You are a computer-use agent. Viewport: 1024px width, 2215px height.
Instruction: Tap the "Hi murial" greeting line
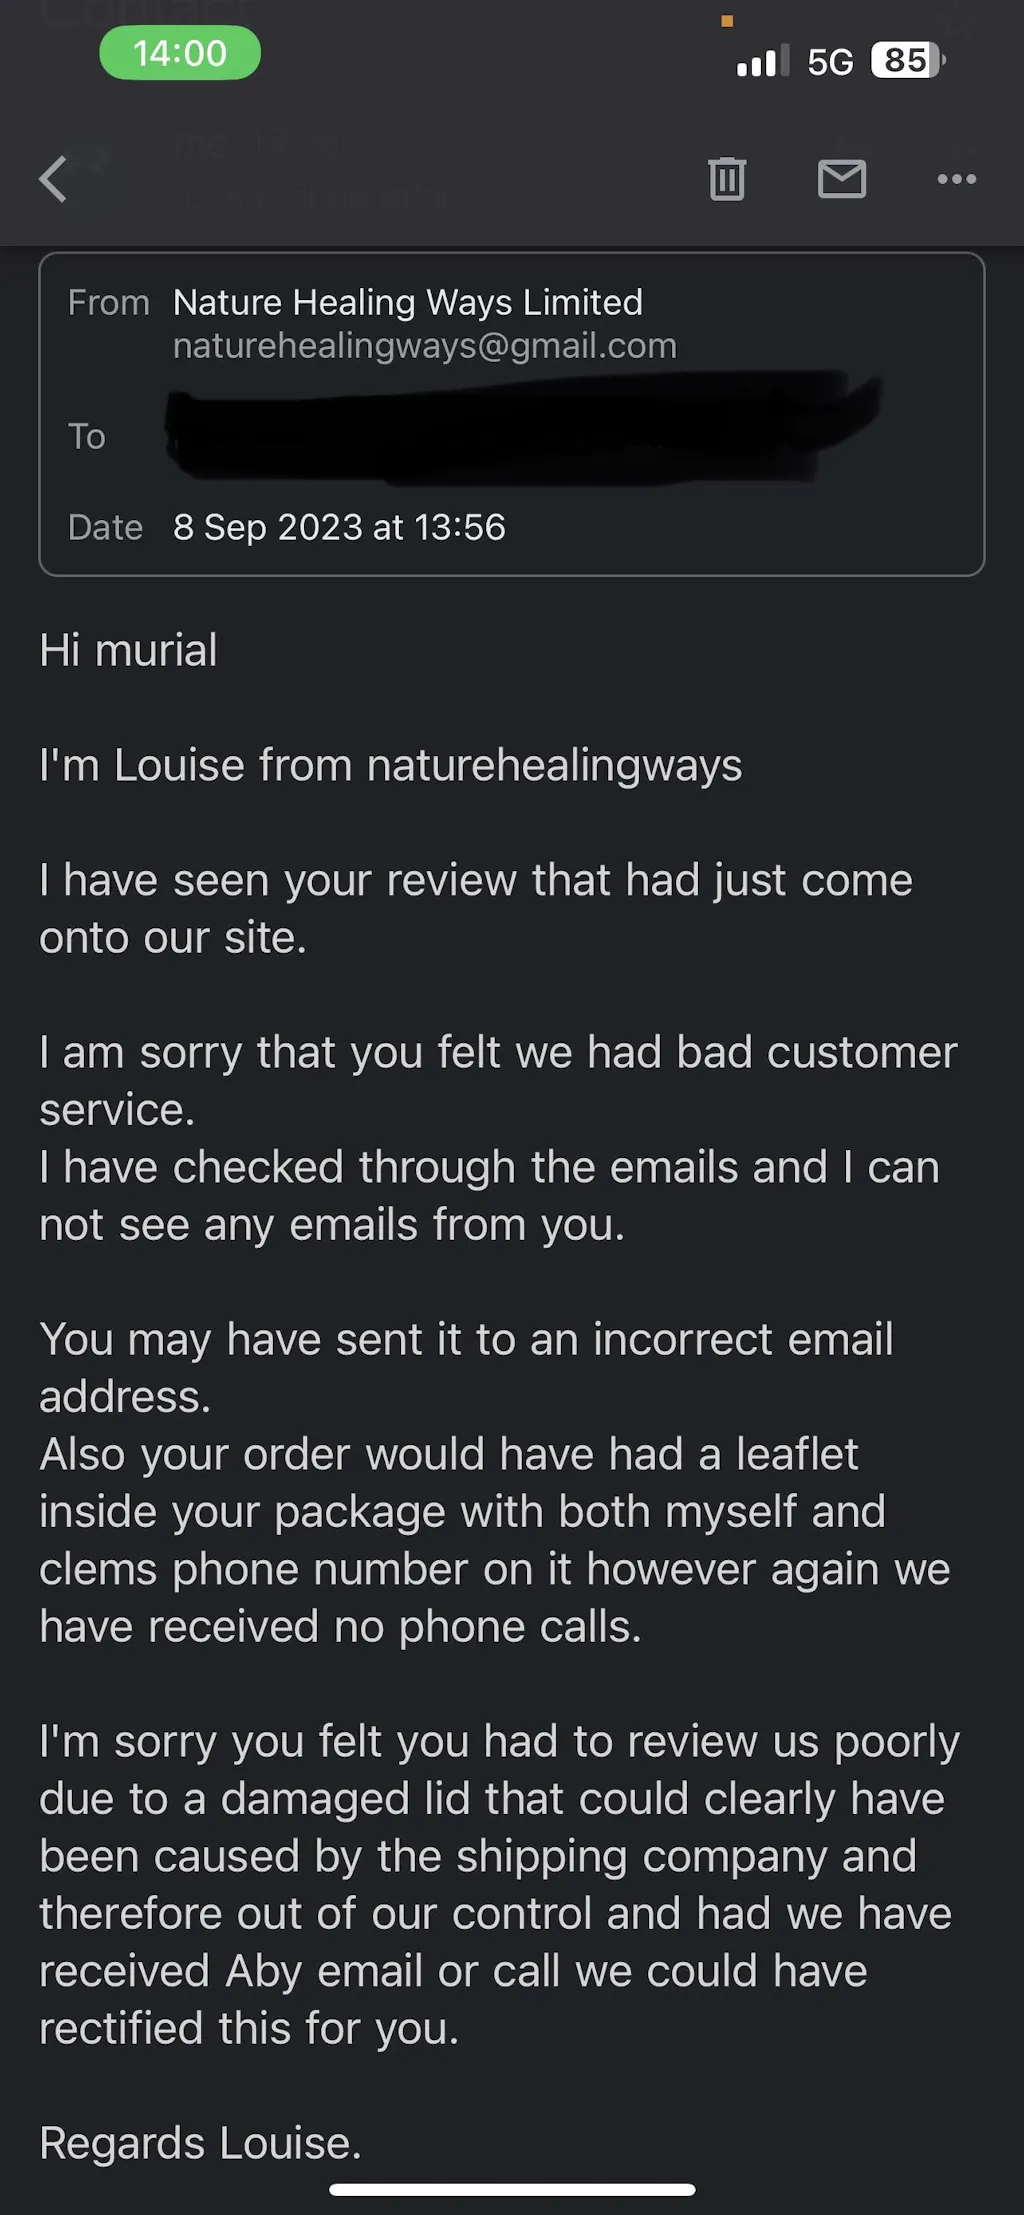point(128,651)
